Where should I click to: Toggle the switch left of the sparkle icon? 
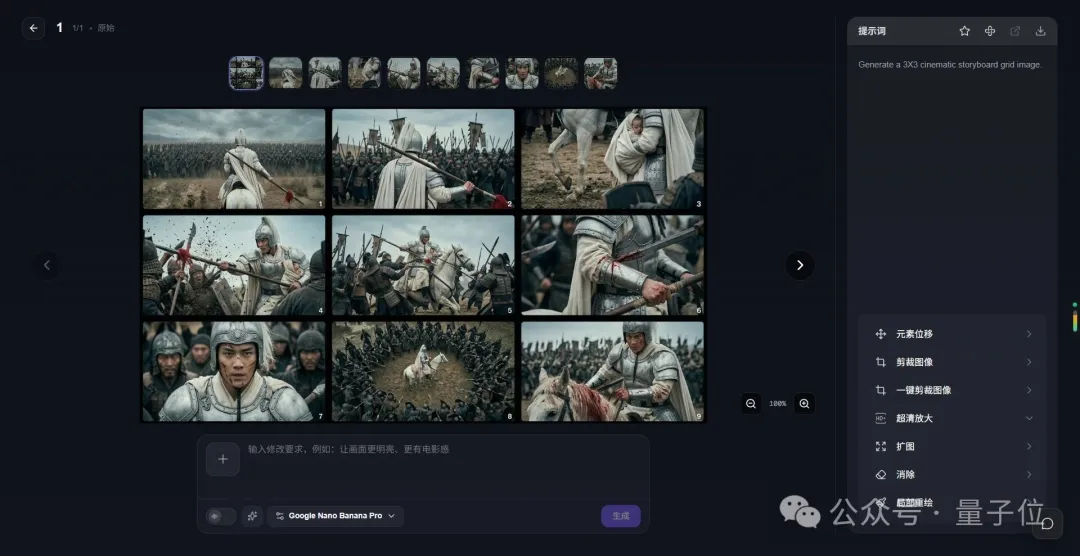click(x=220, y=516)
